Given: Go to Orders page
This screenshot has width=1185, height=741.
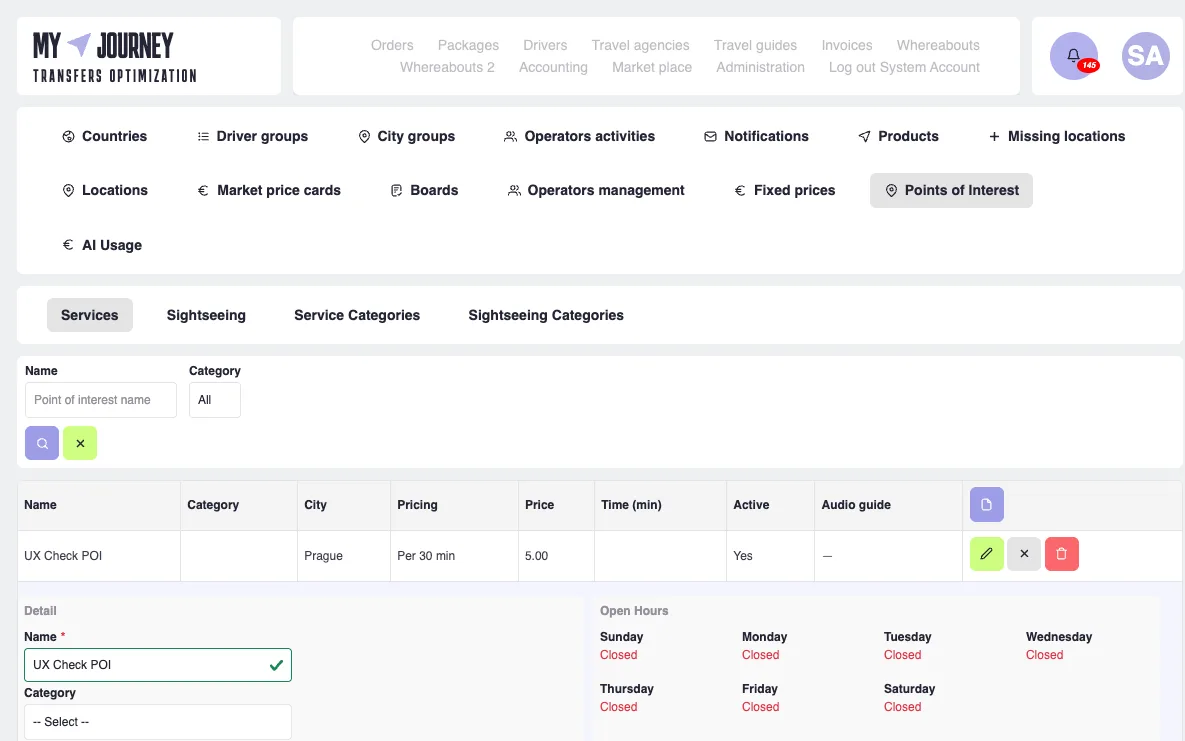Looking at the screenshot, I should point(392,45).
